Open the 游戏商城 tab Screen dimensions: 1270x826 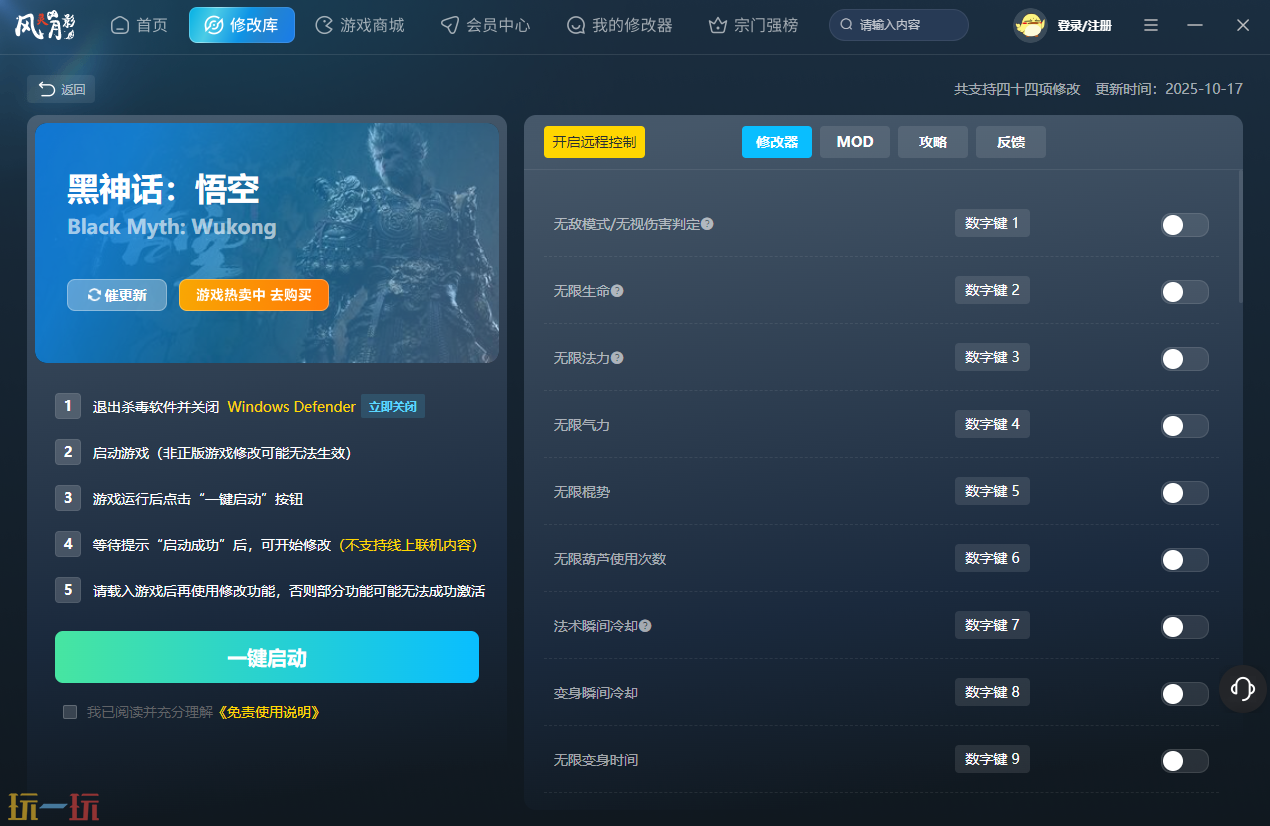point(360,25)
